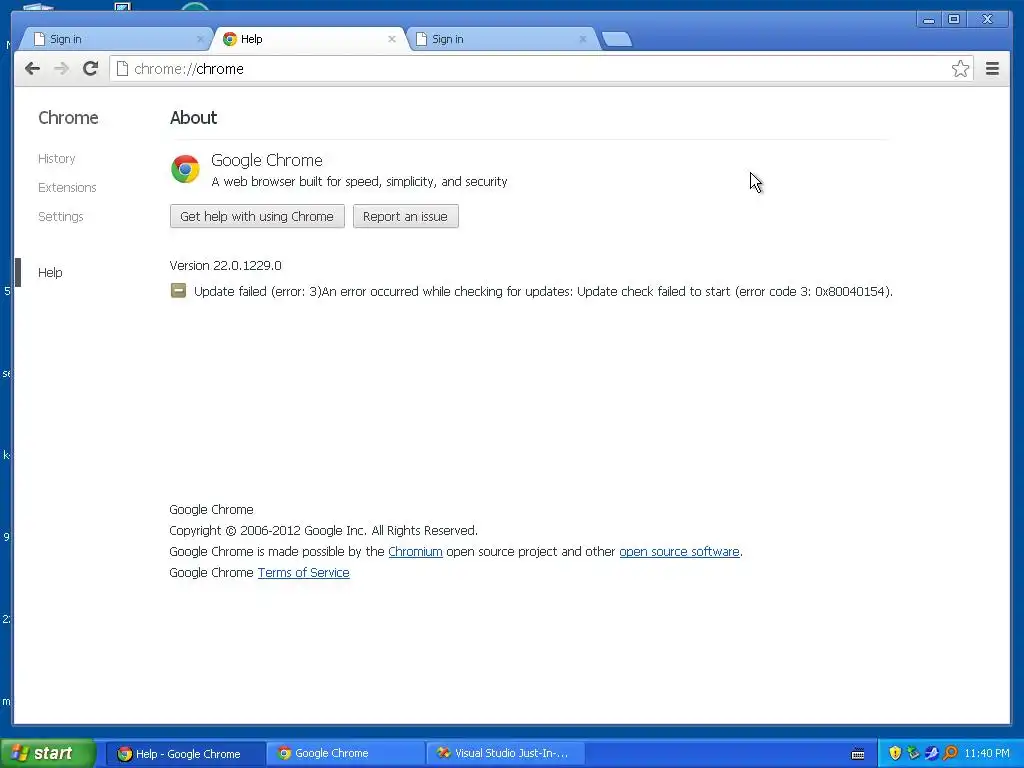This screenshot has height=768, width=1024.
Task: Maximize the Chrome window
Action: tap(954, 20)
